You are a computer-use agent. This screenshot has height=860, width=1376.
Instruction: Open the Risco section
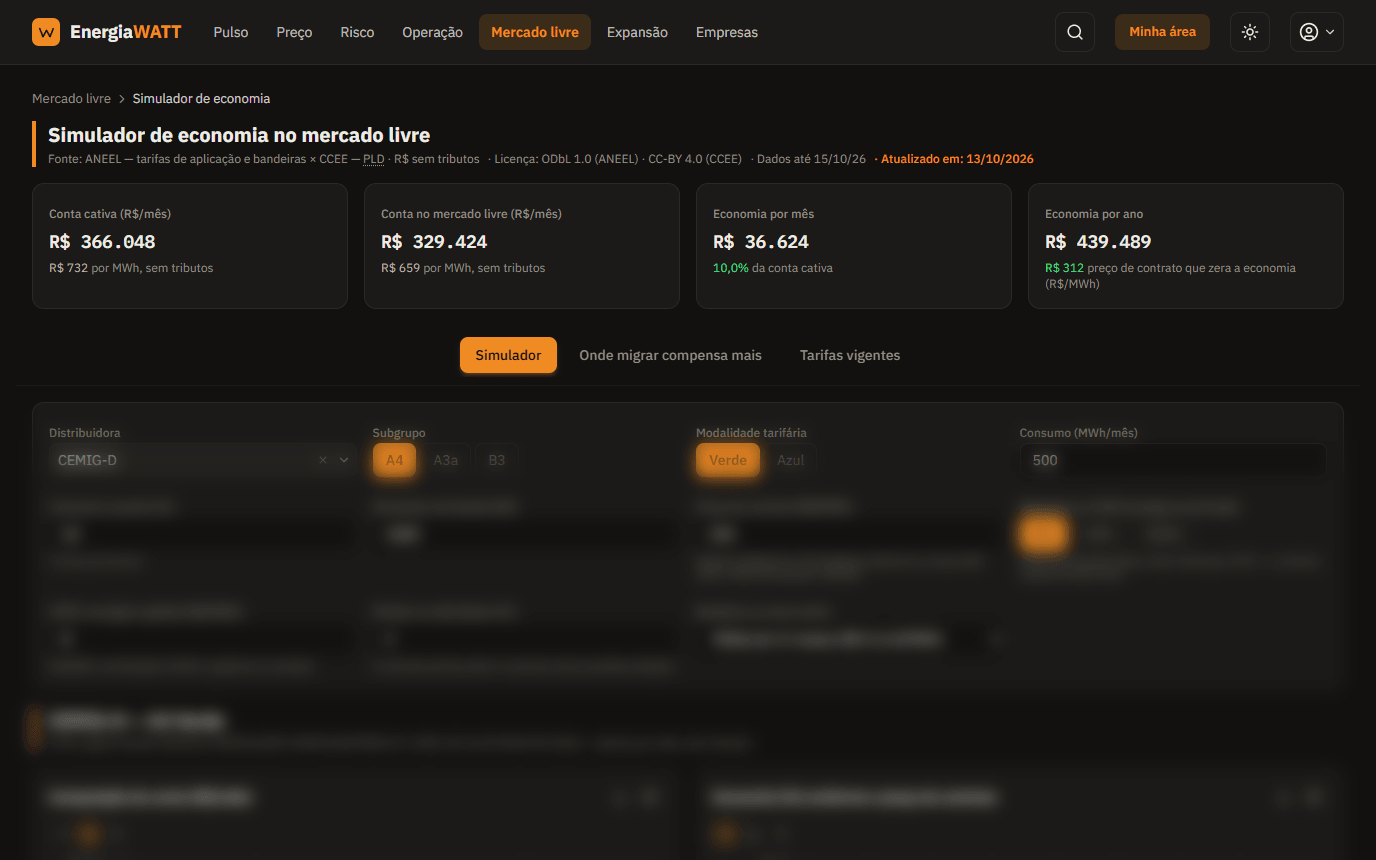coord(357,32)
